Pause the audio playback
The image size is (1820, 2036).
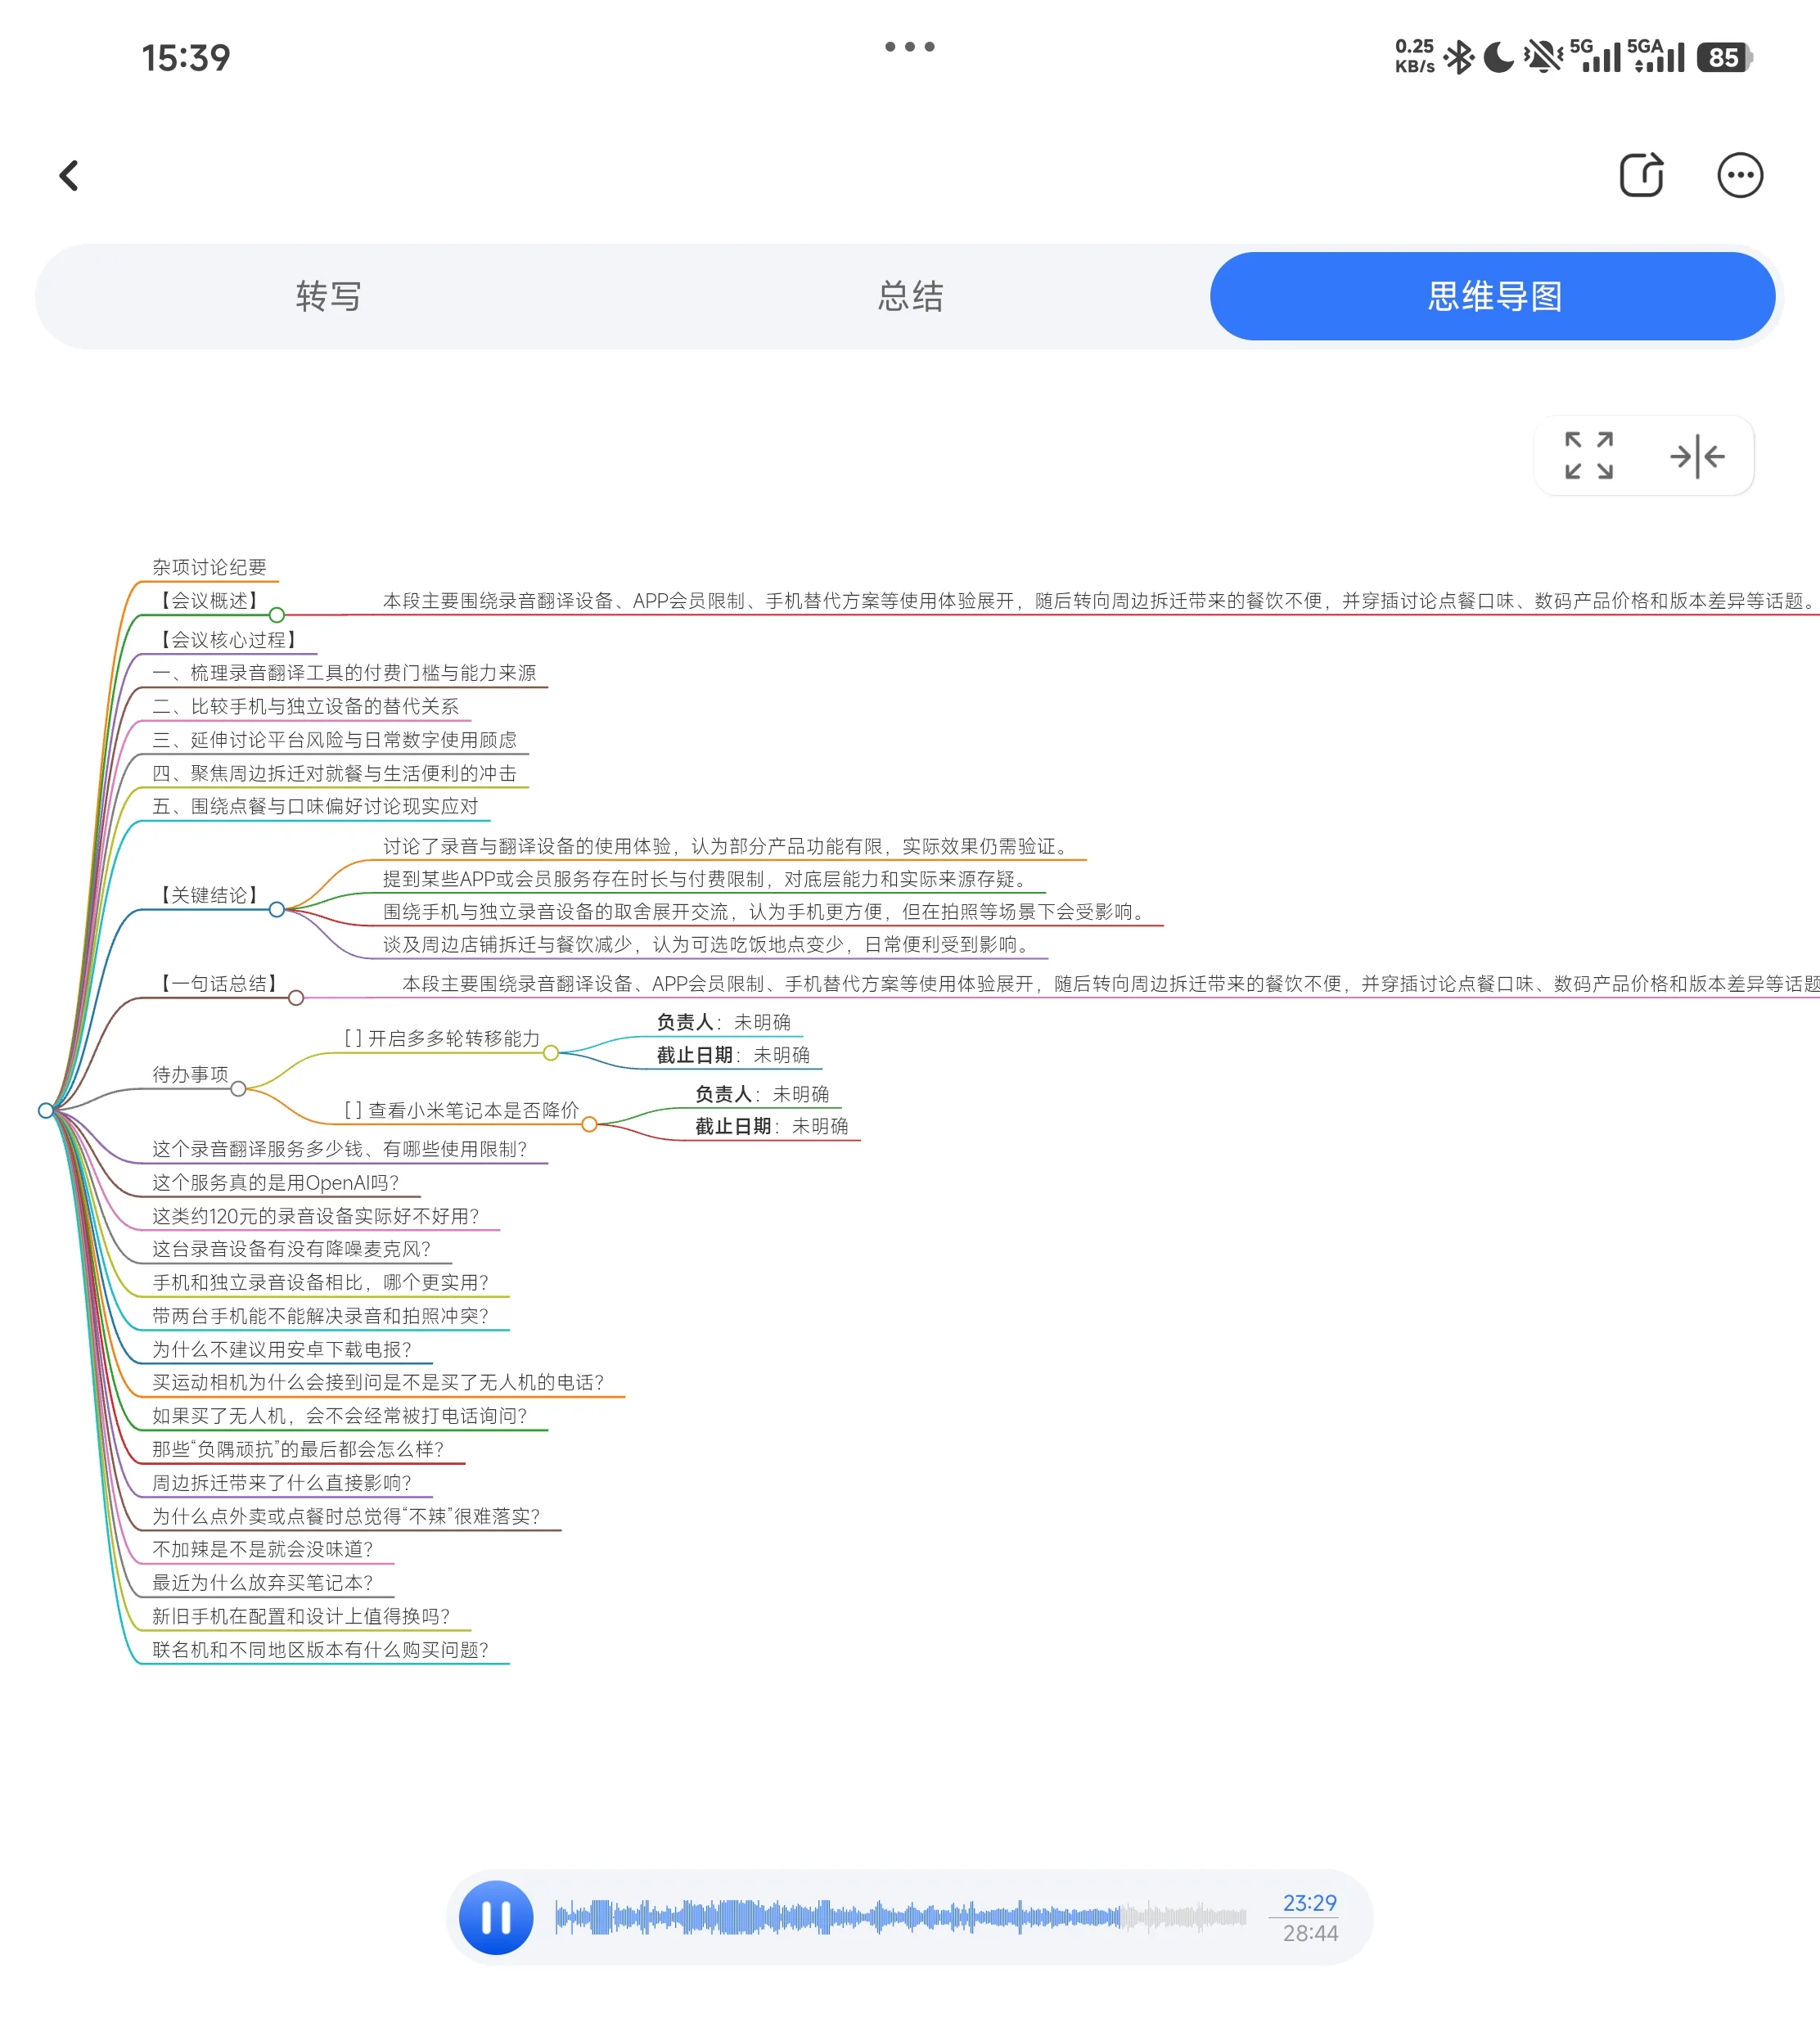(x=496, y=1917)
